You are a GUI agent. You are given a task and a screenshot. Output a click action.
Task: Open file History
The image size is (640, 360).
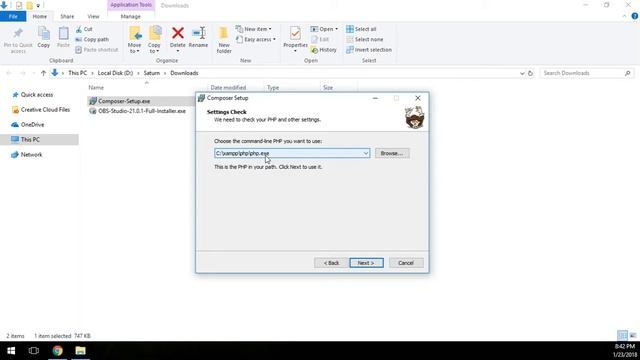324,49
